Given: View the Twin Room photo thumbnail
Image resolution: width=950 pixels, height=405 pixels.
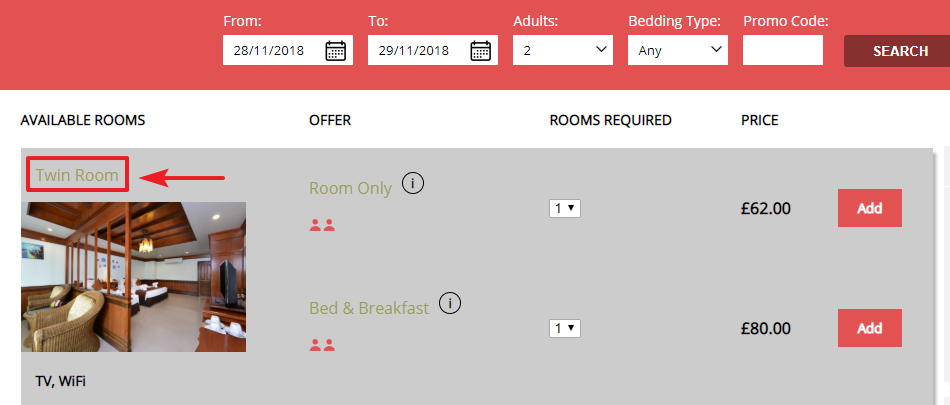Looking at the screenshot, I should pyautogui.click(x=133, y=277).
